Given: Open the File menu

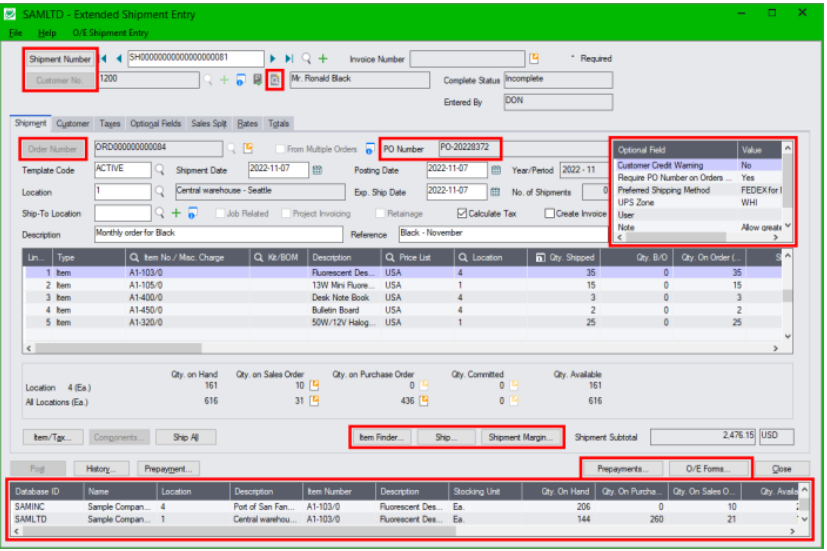Looking at the screenshot, I should coord(15,33).
